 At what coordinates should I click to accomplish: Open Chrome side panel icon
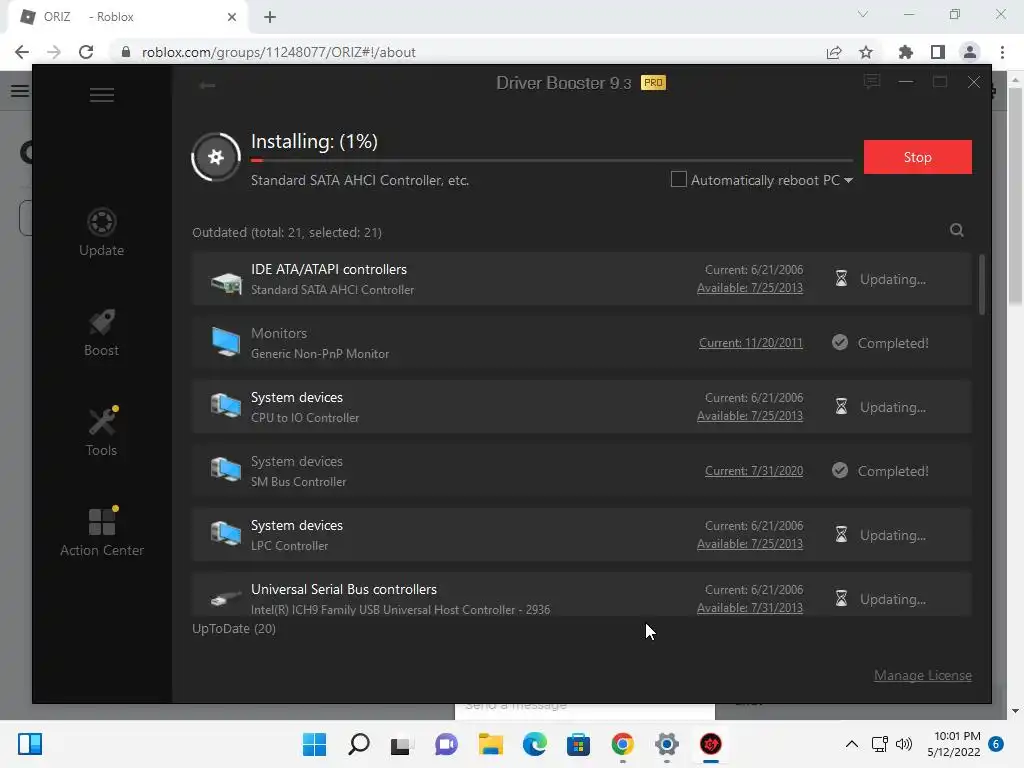(x=938, y=52)
